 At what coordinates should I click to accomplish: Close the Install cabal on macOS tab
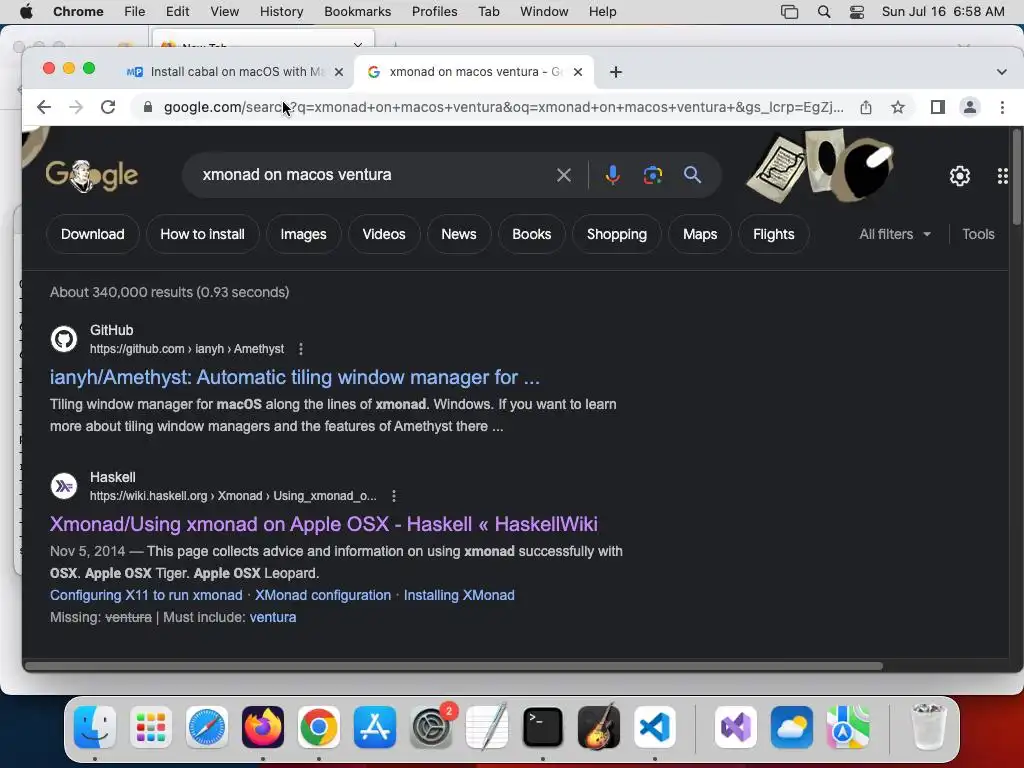pyautogui.click(x=339, y=72)
